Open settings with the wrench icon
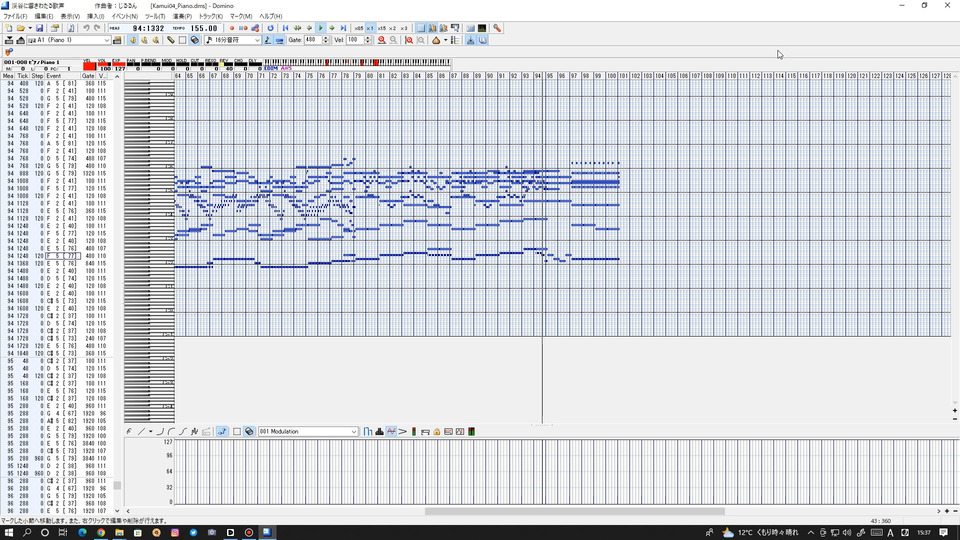This screenshot has width=960, height=540. (x=497, y=28)
